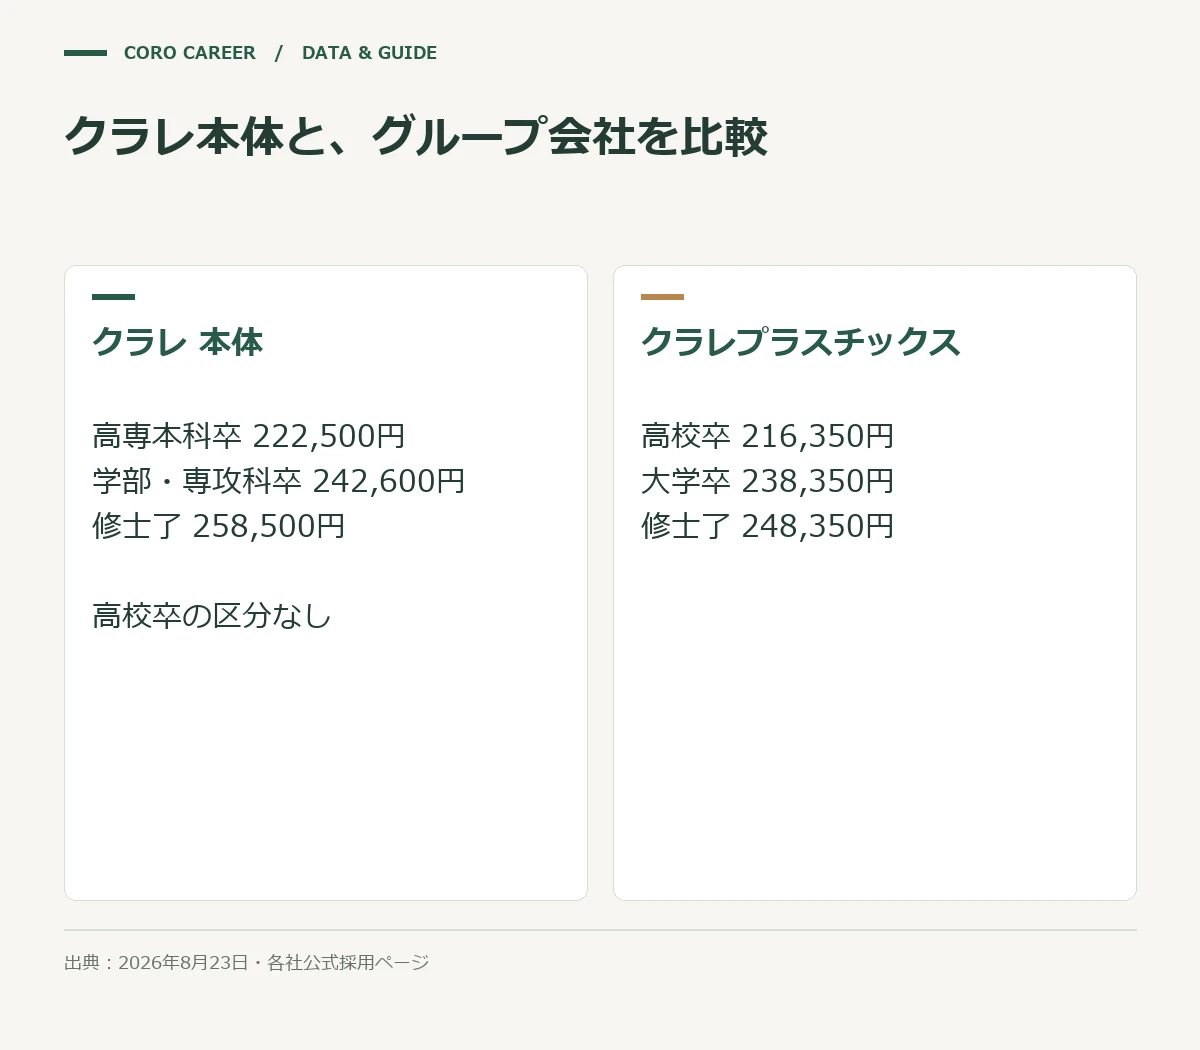1200x1050 pixels.
Task: Select the 高校卒 216,350円 line
Action: click(768, 436)
